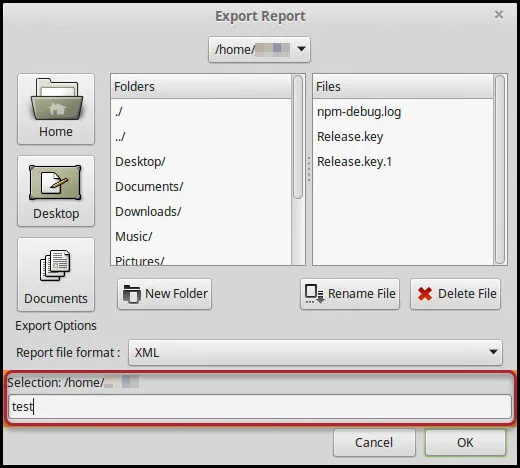Confirm export with the OK button
The height and width of the screenshot is (468, 520).
coord(465,443)
